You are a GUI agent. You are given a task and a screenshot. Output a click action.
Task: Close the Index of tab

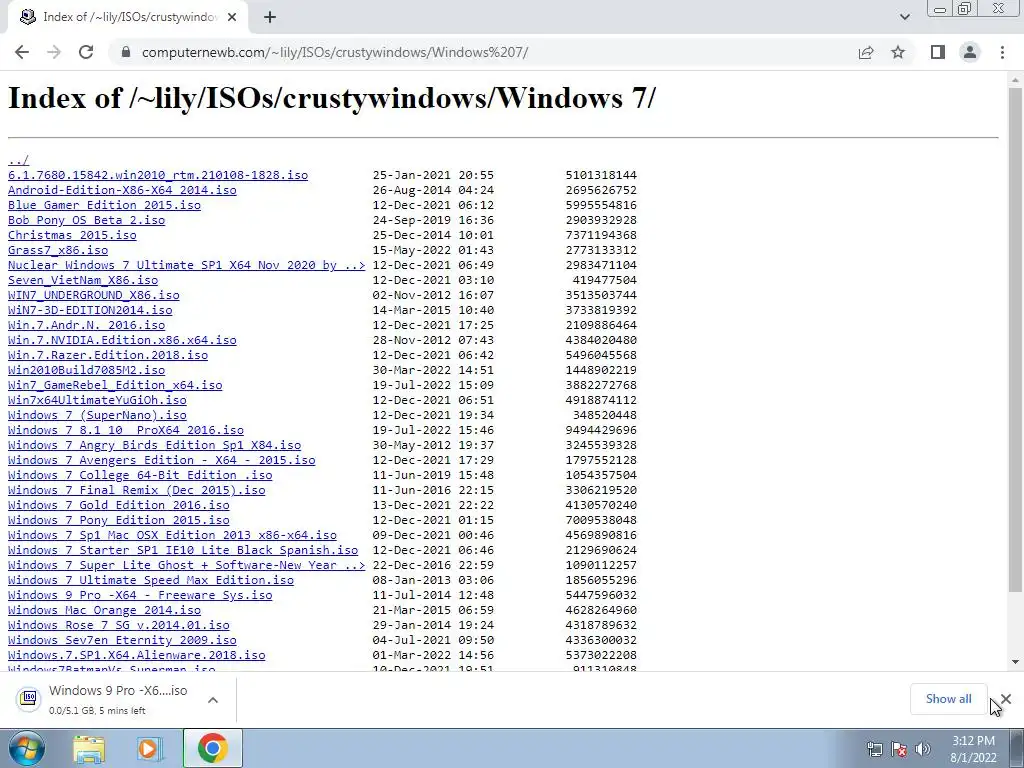232,17
